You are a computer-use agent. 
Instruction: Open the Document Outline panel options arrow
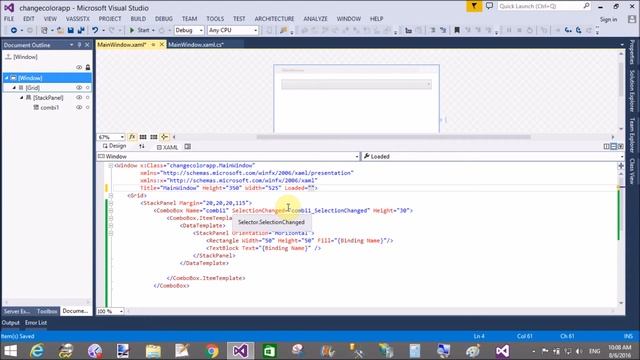click(x=71, y=45)
